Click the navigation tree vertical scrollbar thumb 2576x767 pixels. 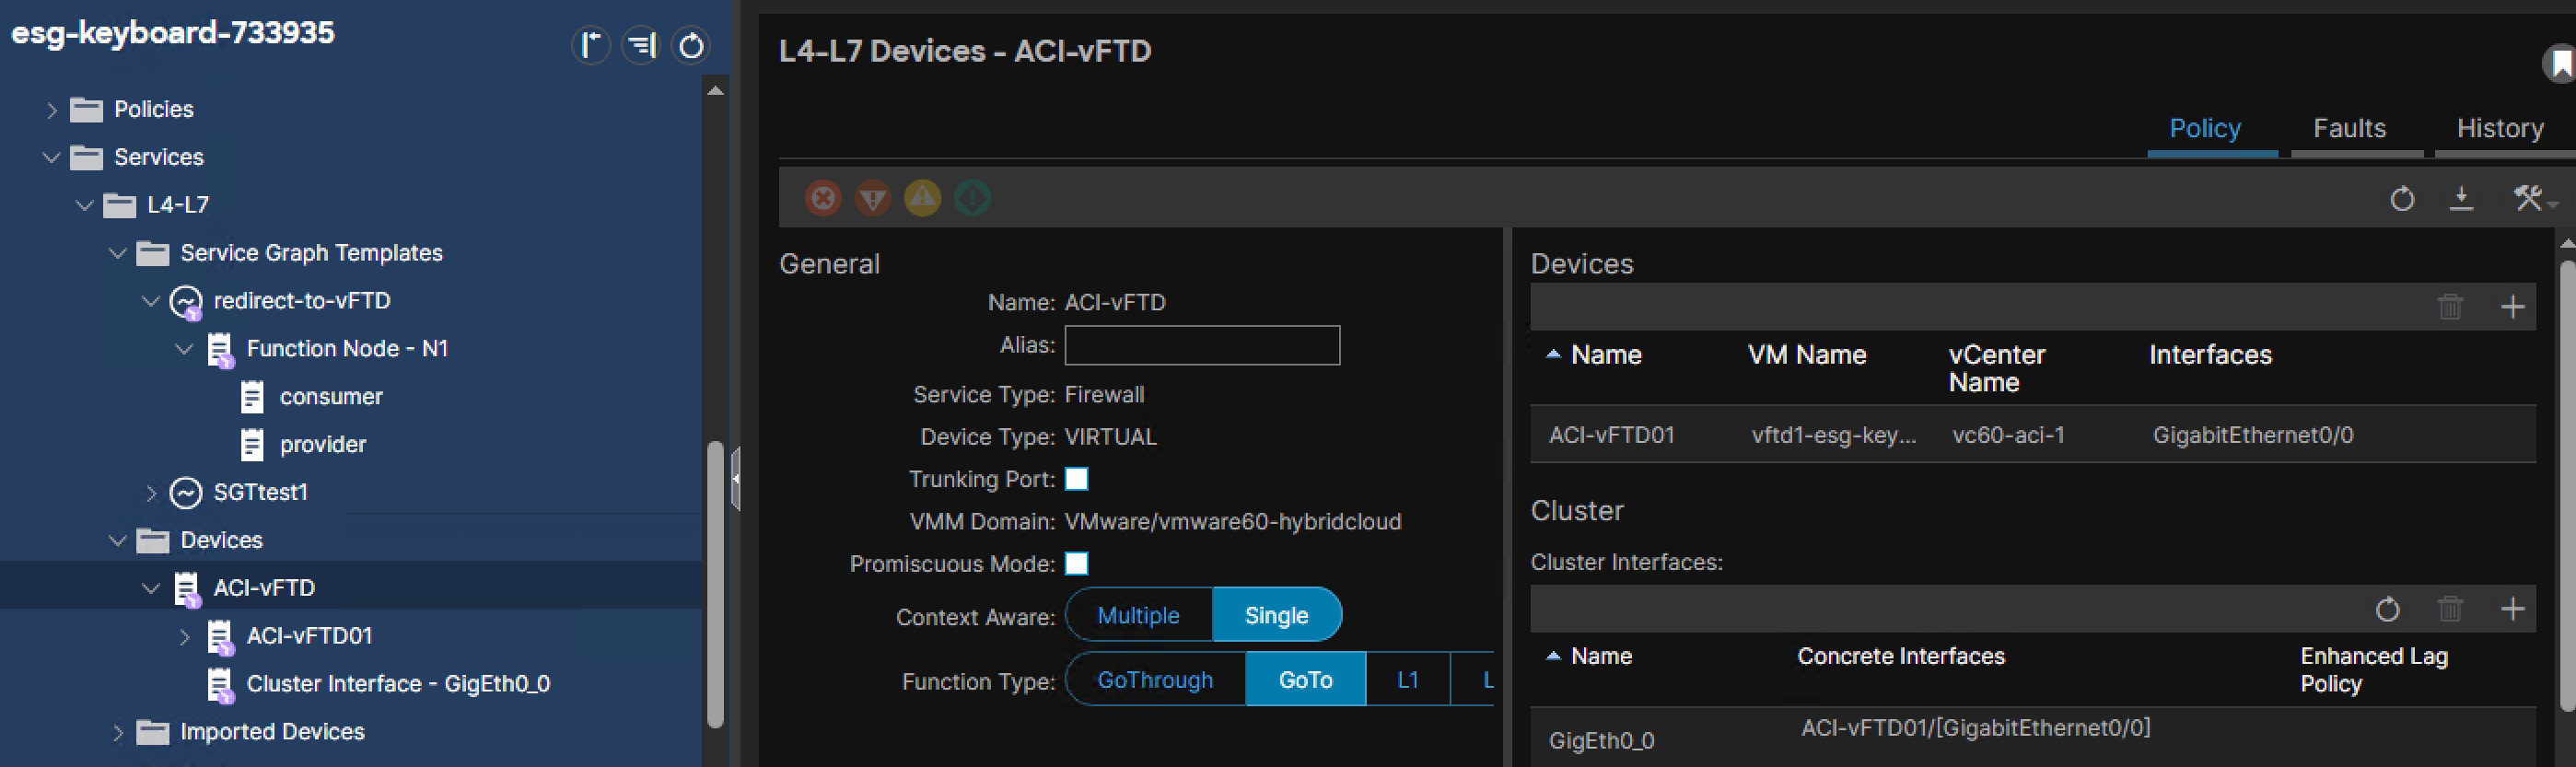pyautogui.click(x=714, y=584)
